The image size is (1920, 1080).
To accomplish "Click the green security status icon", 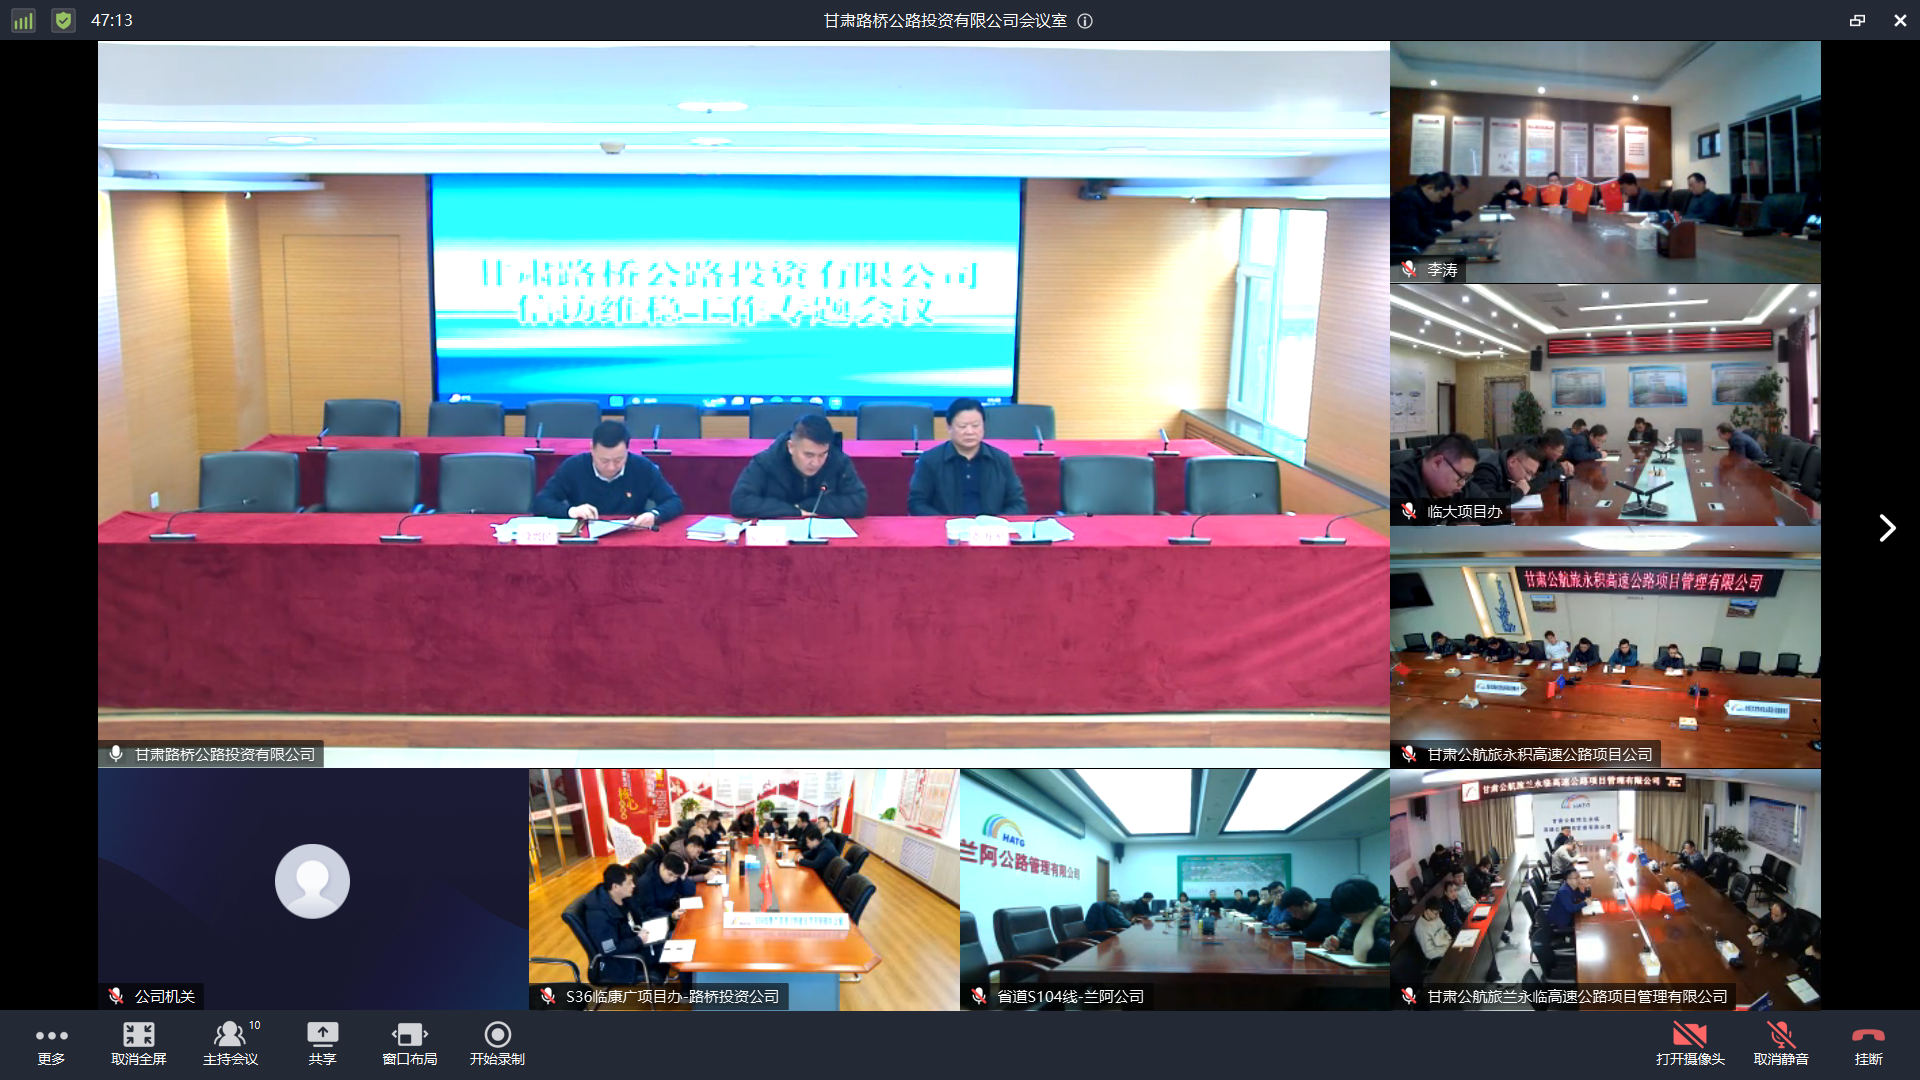I will click(62, 19).
